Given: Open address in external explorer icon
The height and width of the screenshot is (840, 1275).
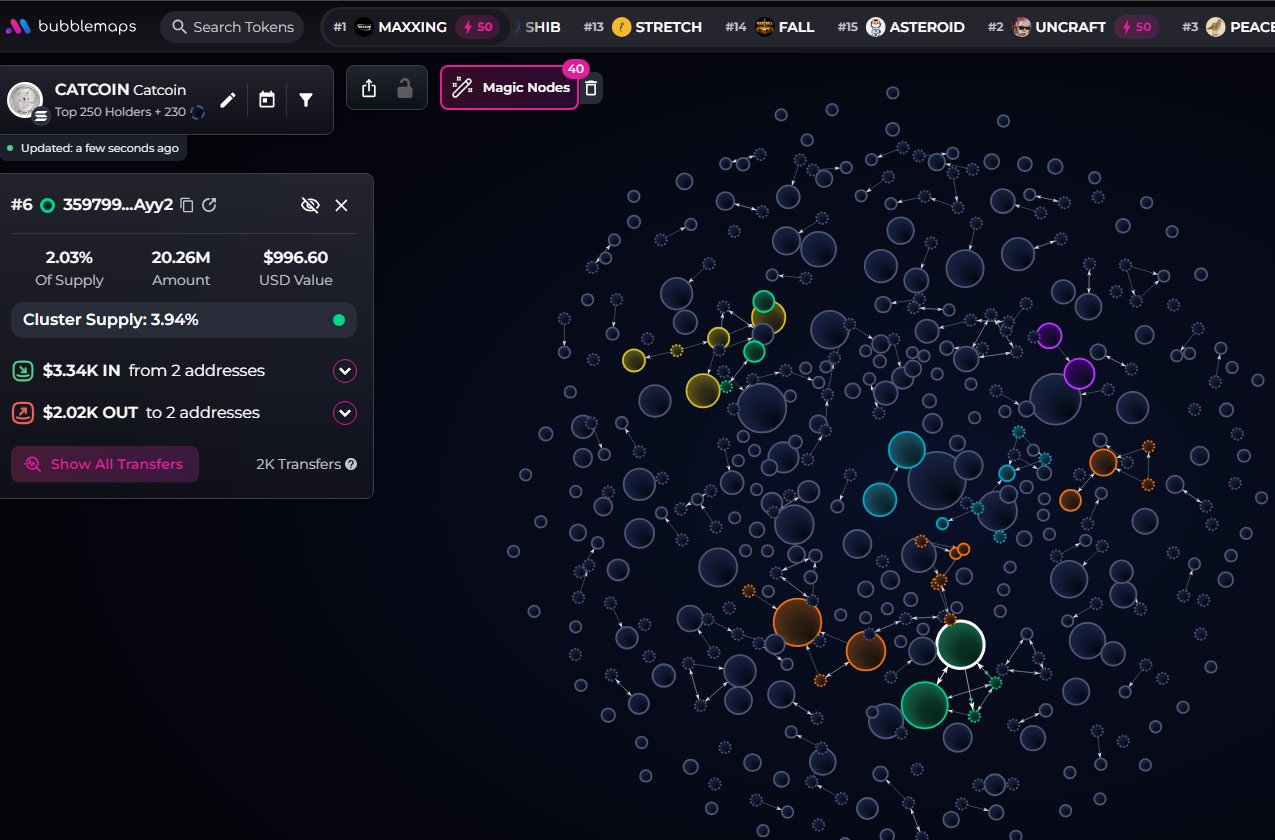Looking at the screenshot, I should (209, 205).
